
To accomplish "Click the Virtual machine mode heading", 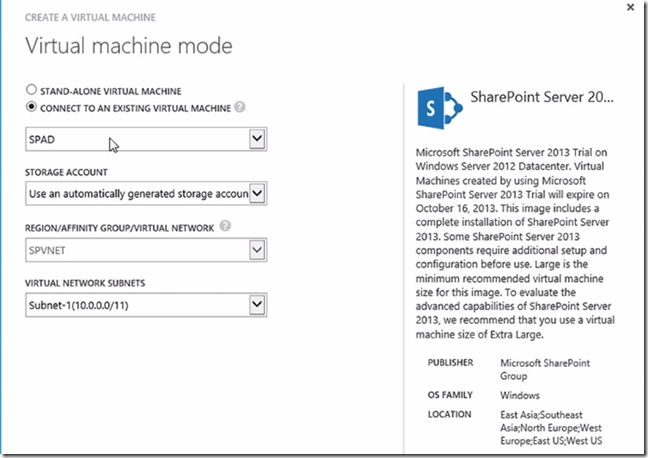I will click(129, 45).
